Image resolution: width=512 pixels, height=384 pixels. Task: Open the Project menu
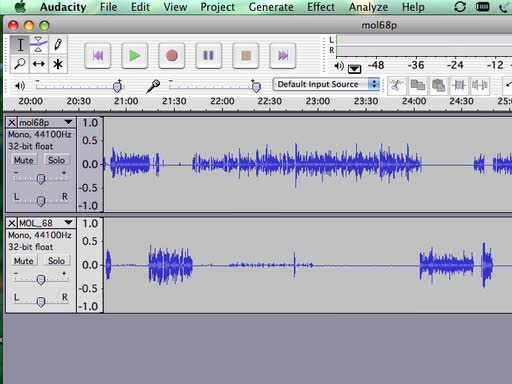point(218,7)
